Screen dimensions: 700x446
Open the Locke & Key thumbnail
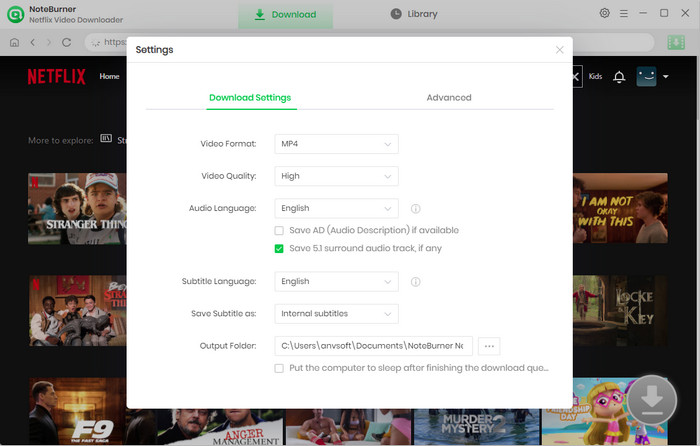621,311
